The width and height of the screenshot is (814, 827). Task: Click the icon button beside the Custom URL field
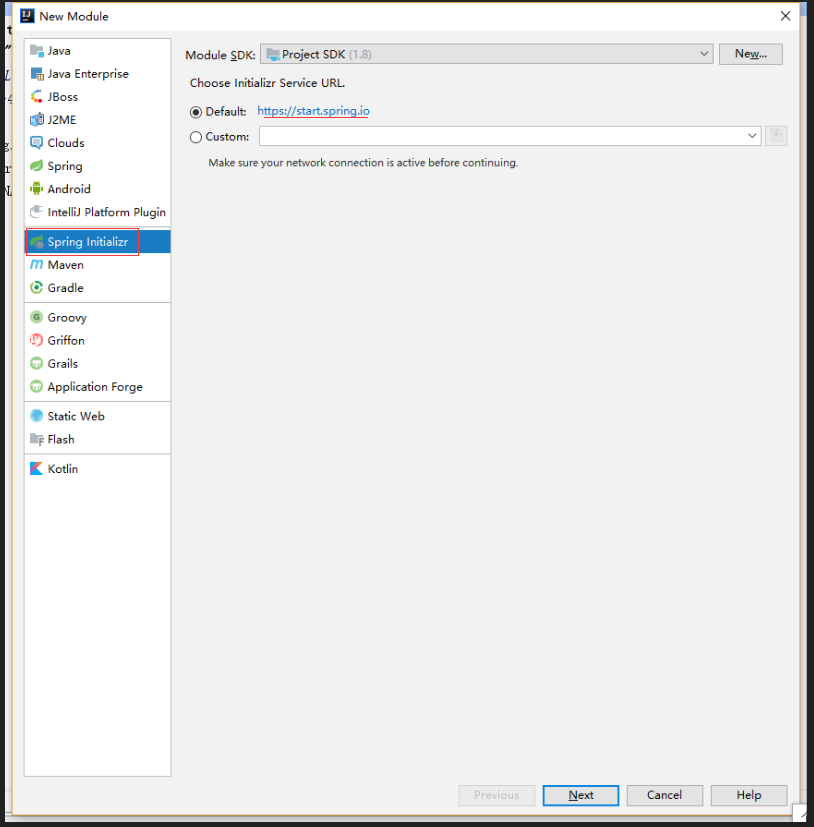776,136
